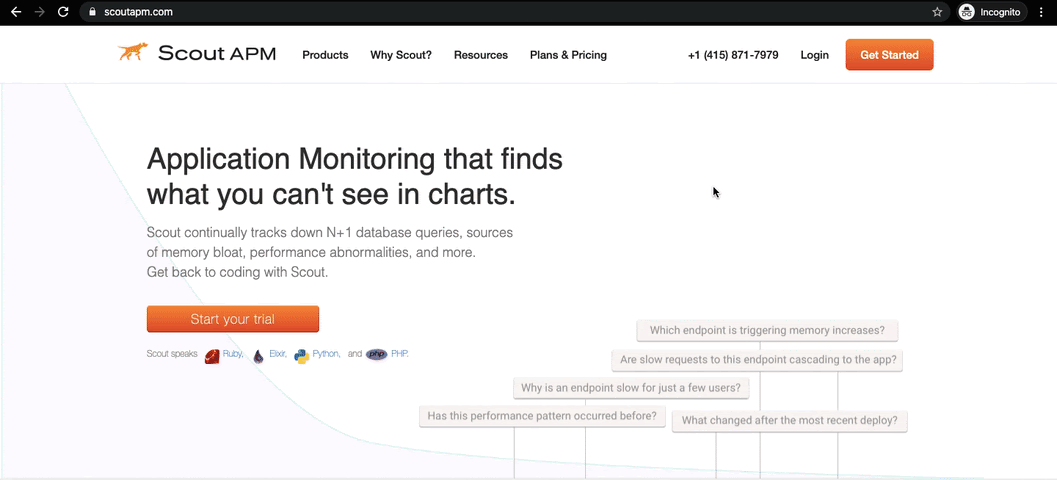This screenshot has width=1057, height=480.
Task: Click the Login link
Action: coord(814,55)
